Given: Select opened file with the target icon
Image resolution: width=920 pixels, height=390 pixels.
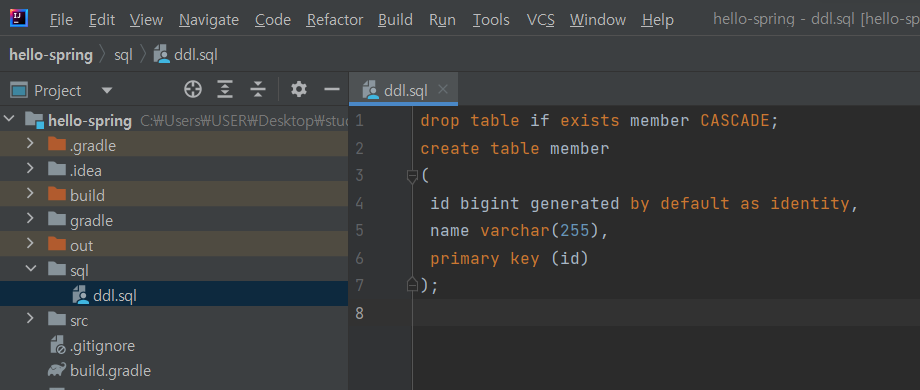Looking at the screenshot, I should 192,90.
